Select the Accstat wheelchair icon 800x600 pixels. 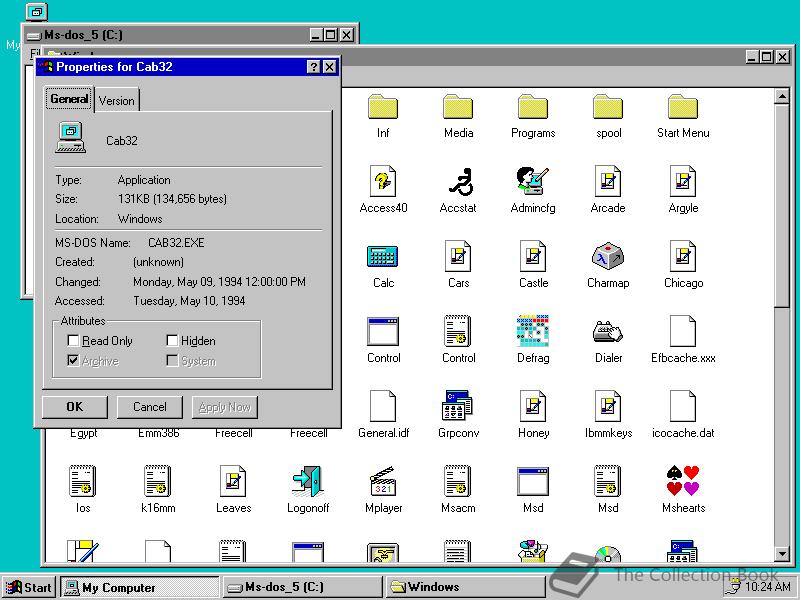[461, 182]
